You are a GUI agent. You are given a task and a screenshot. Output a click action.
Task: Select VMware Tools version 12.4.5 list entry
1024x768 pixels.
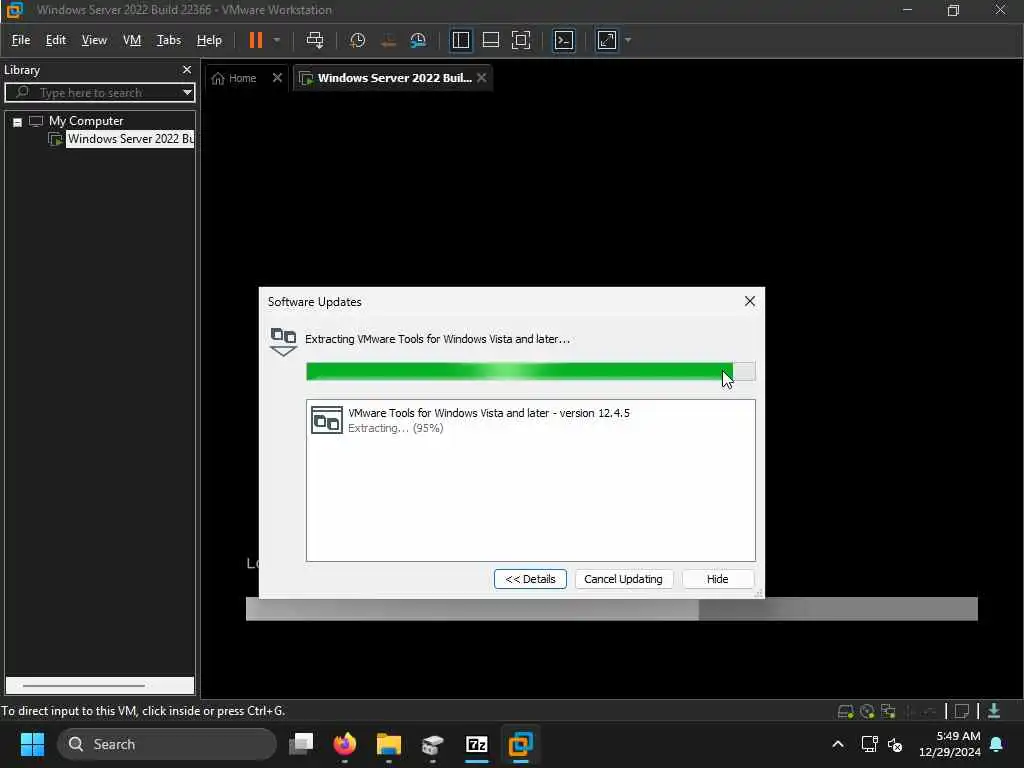[x=530, y=420]
